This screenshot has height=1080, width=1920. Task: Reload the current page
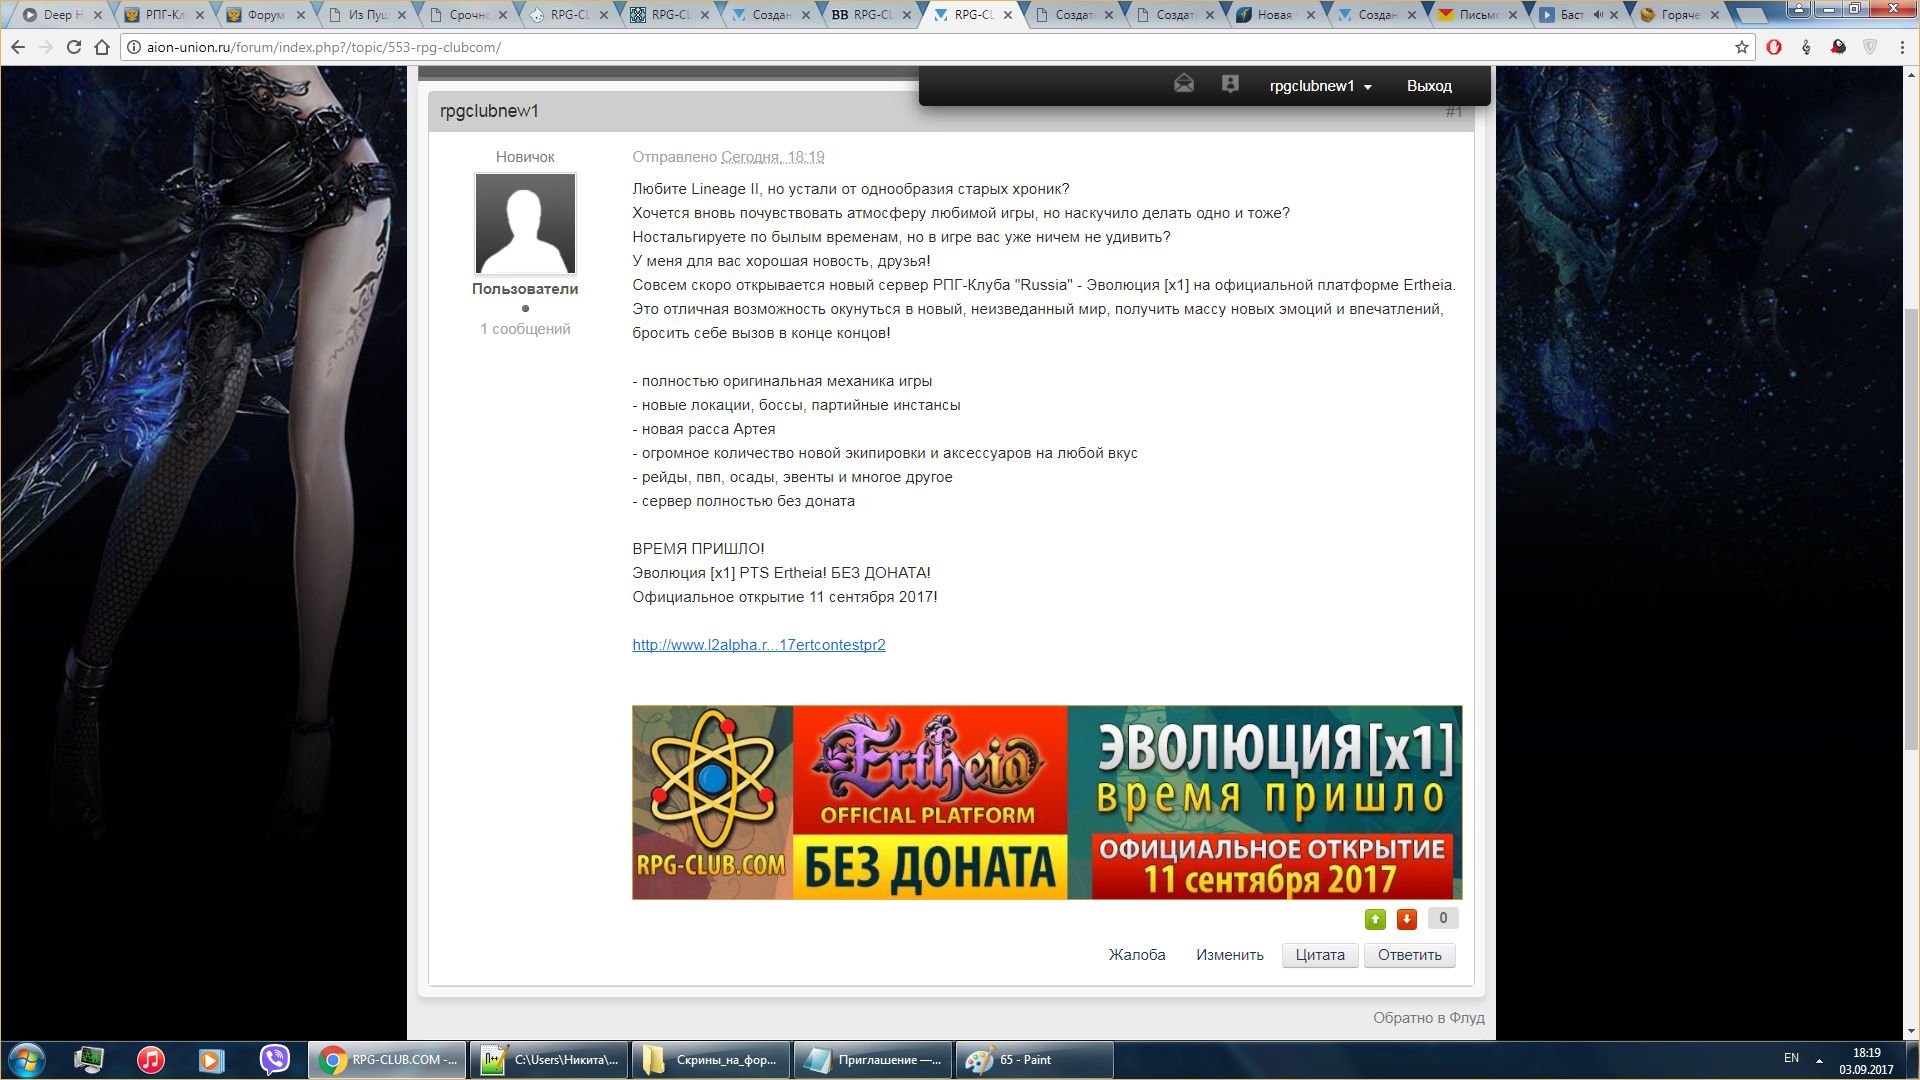click(74, 47)
